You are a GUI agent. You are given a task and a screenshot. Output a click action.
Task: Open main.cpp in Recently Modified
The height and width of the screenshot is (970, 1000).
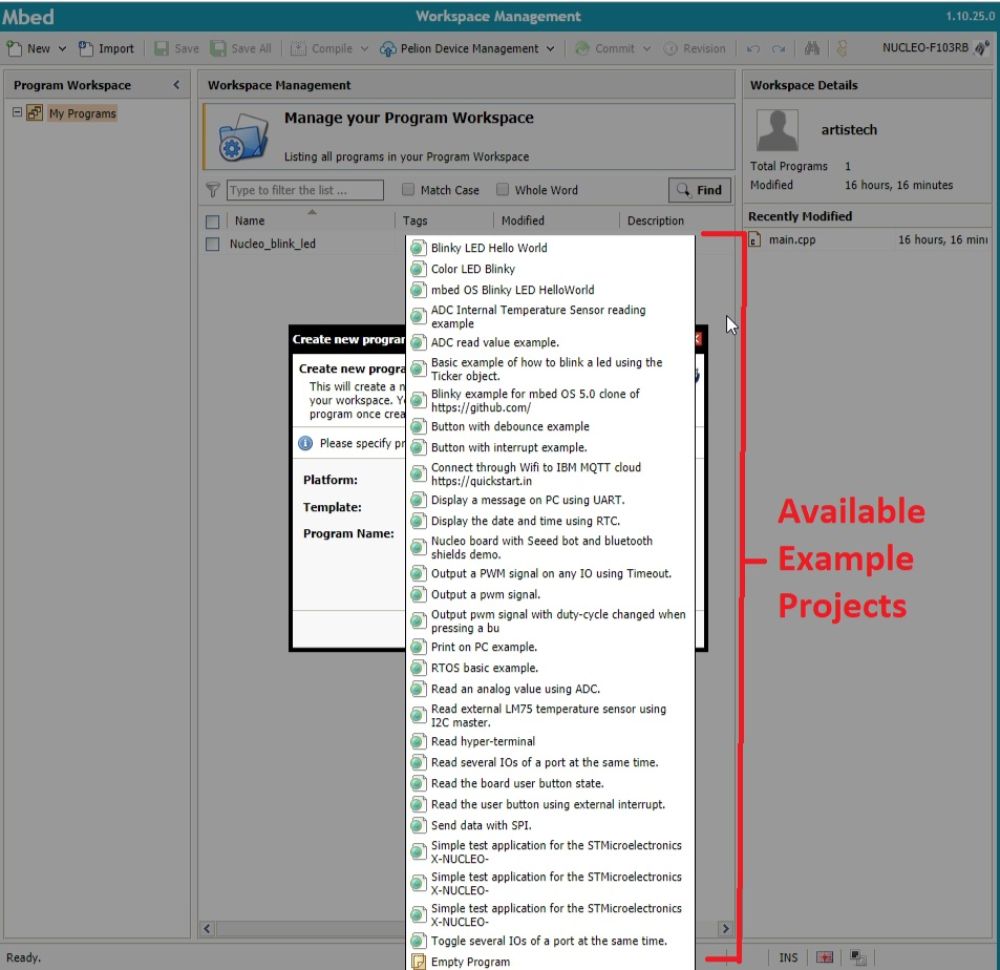[791, 240]
